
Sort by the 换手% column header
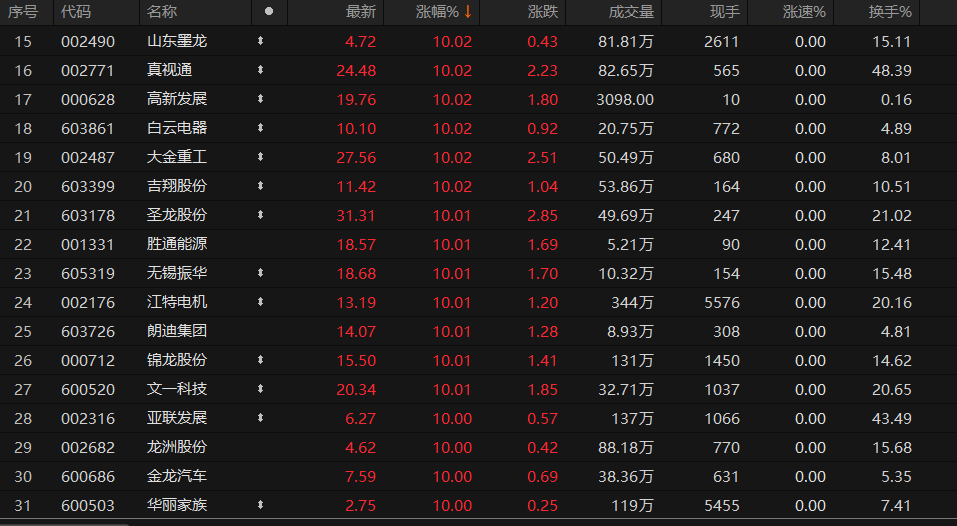(890, 12)
